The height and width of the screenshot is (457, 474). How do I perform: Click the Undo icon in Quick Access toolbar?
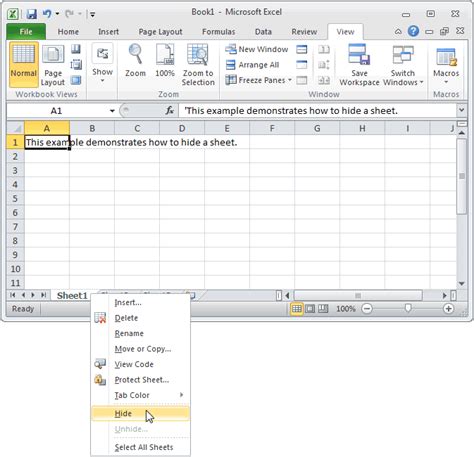(47, 14)
